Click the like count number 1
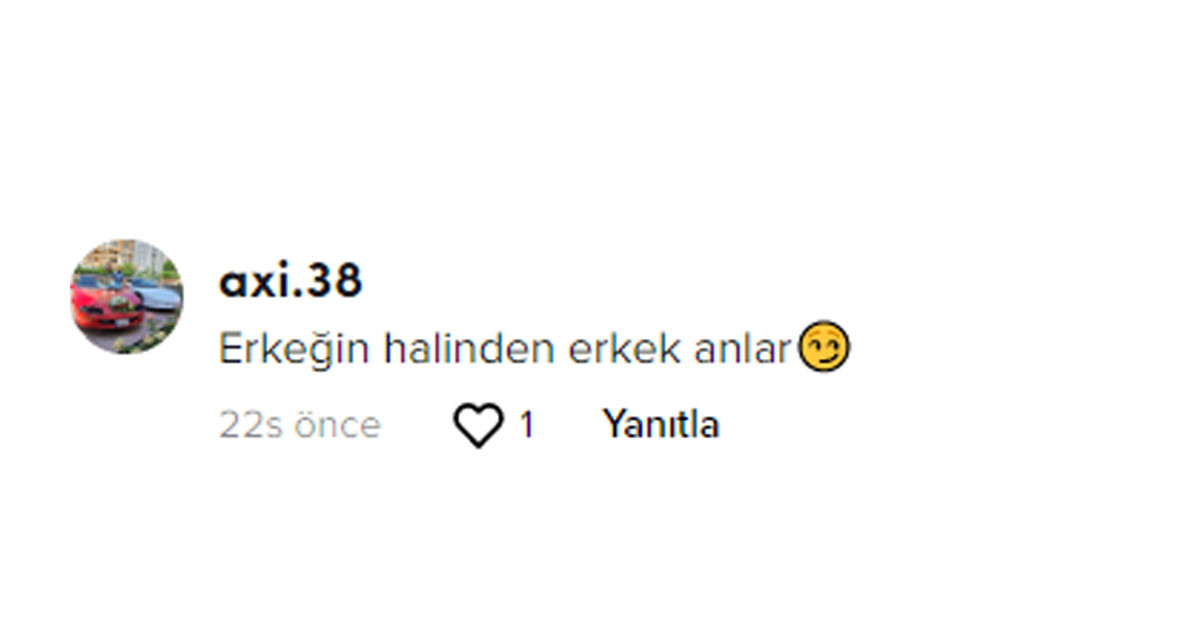 point(526,427)
